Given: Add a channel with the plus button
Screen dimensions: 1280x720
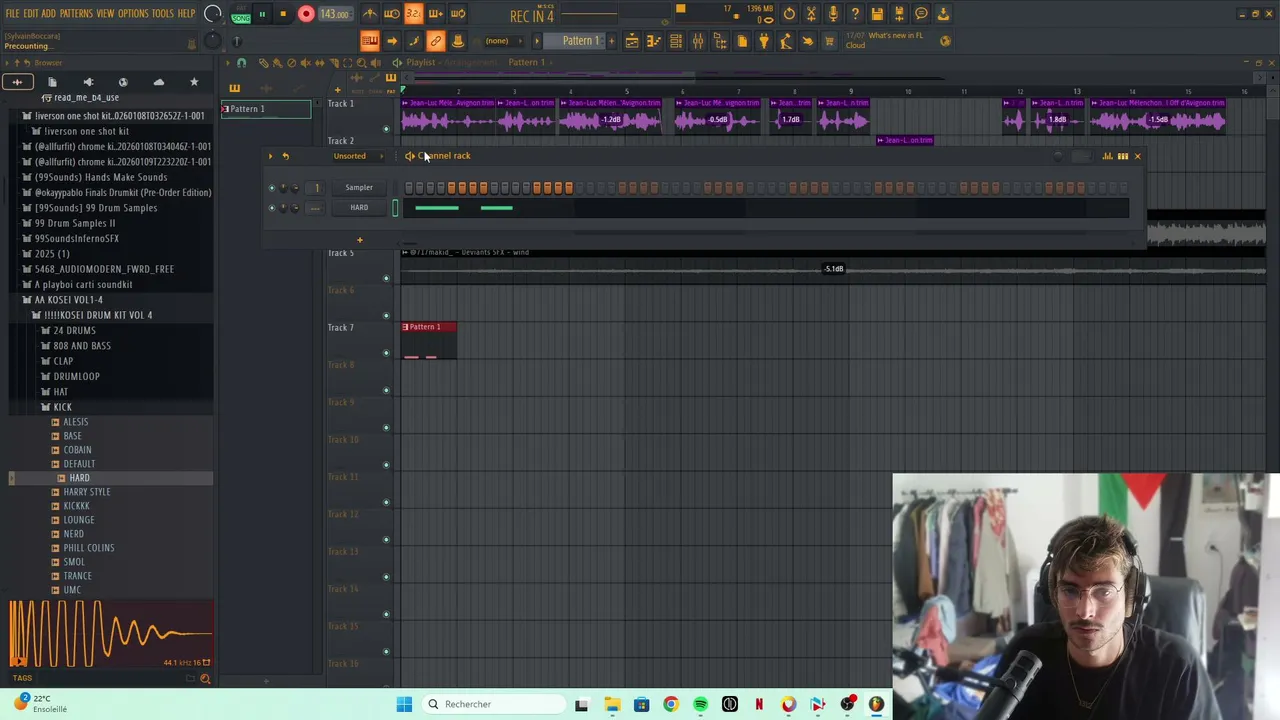Looking at the screenshot, I should [359, 240].
